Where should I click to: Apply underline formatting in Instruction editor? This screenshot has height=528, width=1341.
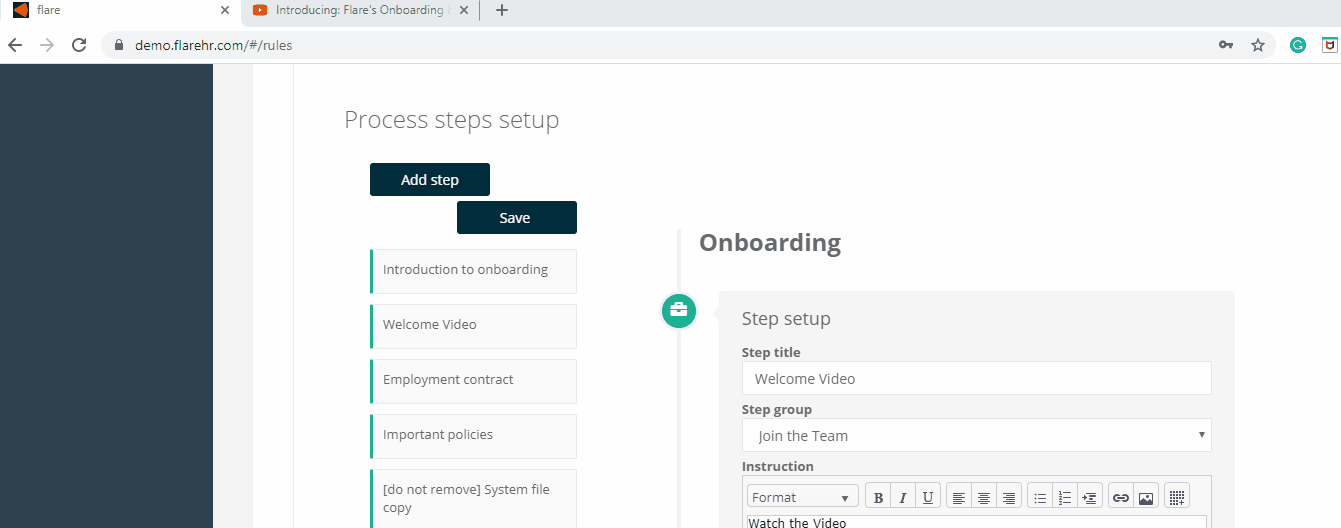[x=928, y=497]
